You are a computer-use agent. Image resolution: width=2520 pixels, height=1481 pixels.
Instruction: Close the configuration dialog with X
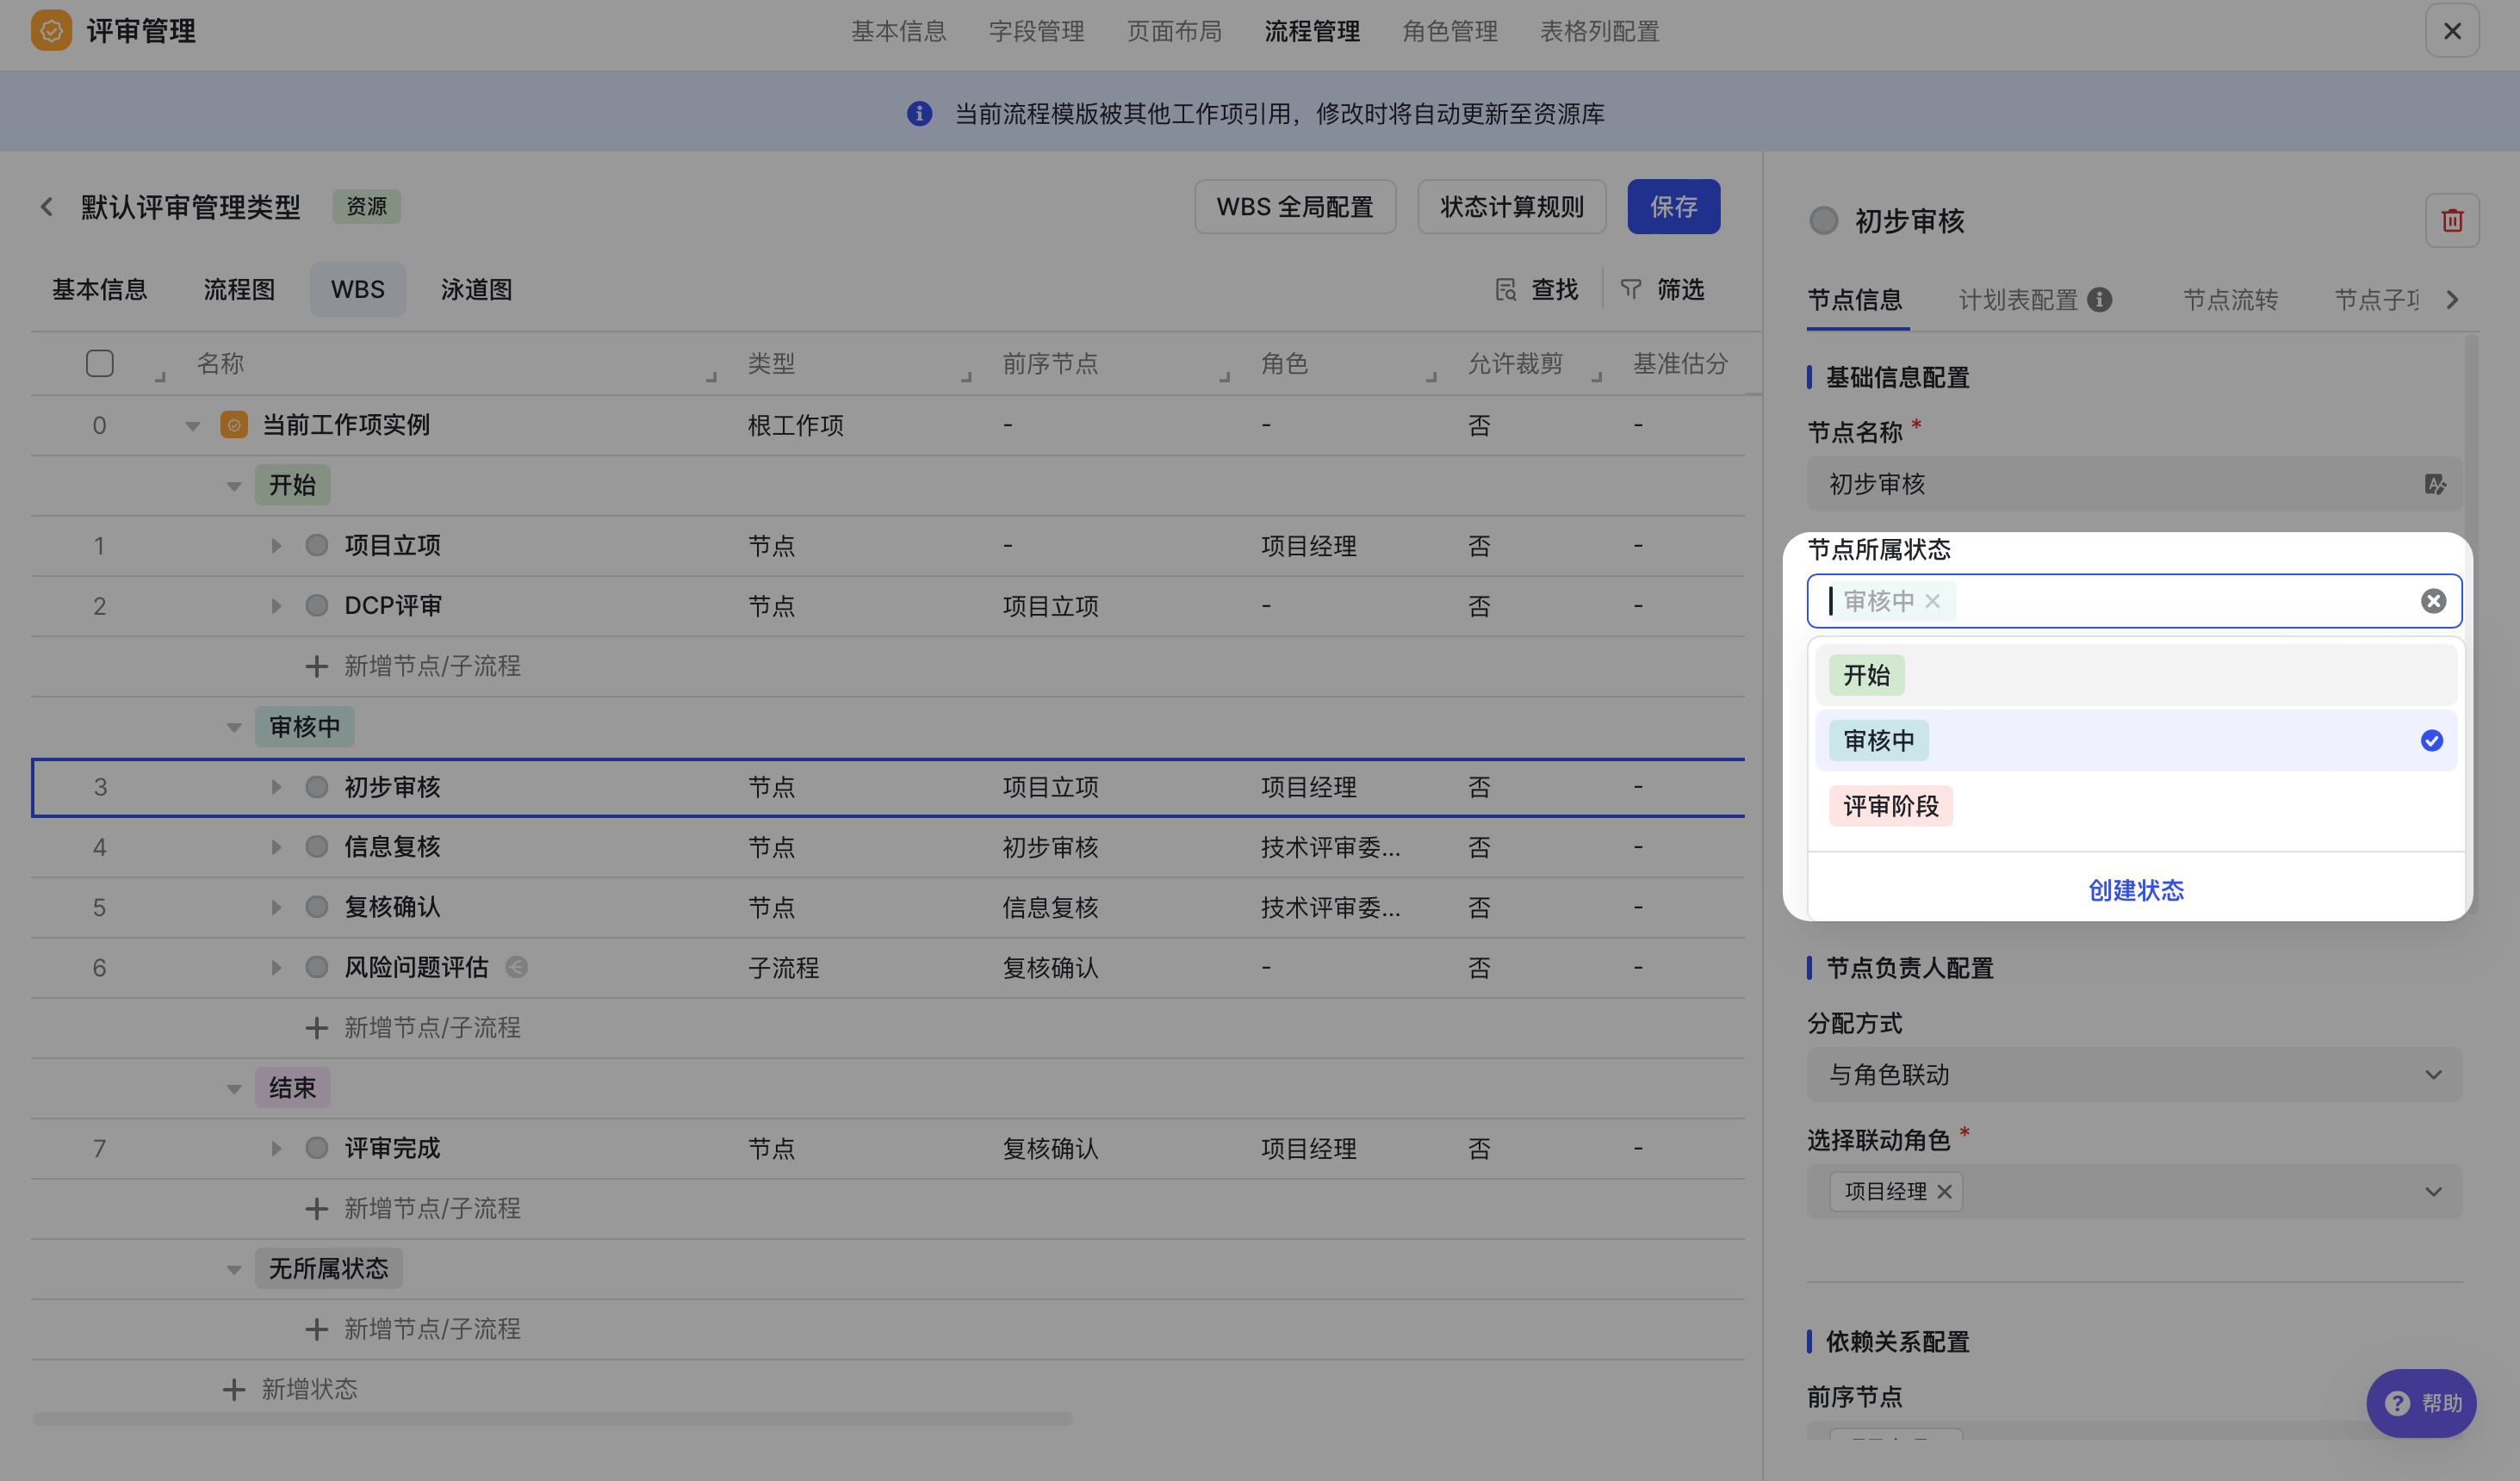[x=2451, y=31]
